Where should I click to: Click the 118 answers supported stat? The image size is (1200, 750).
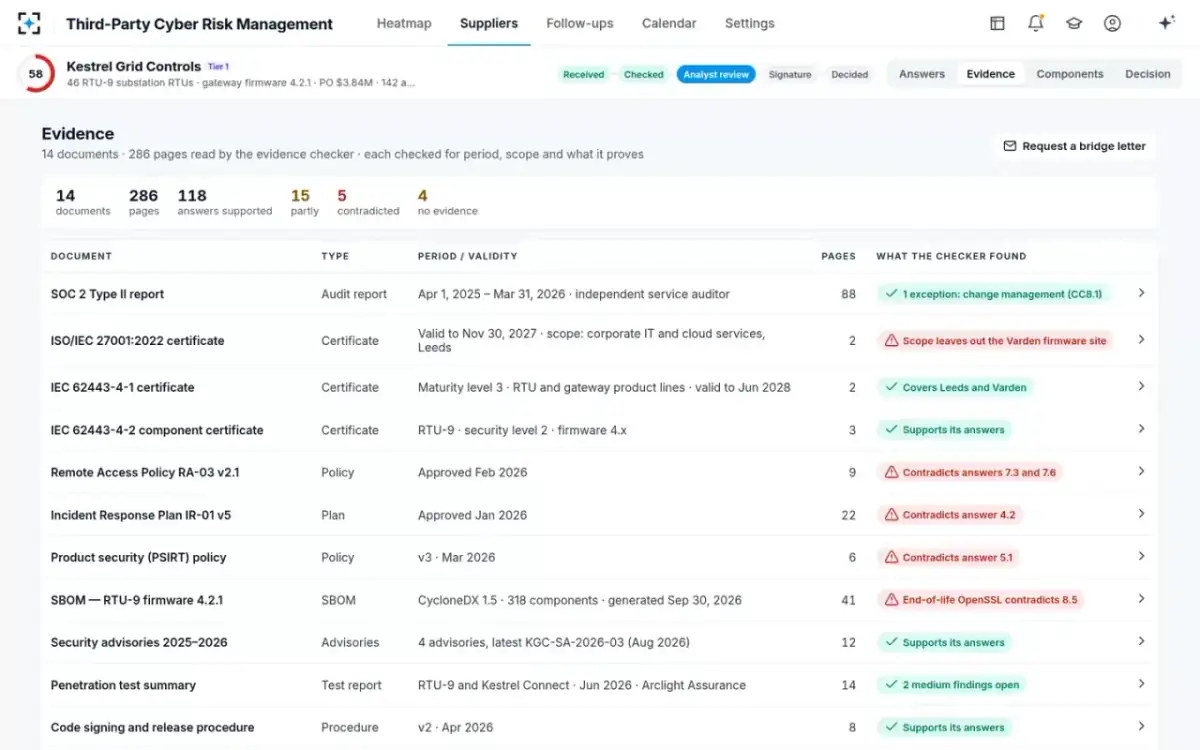pos(225,202)
